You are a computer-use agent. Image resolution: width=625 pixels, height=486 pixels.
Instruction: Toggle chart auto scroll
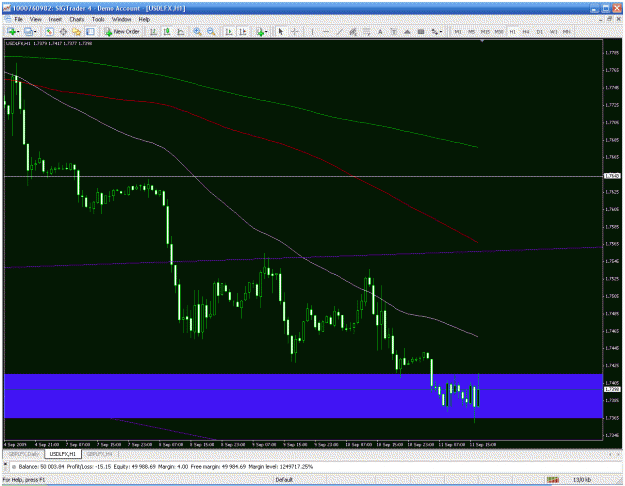229,31
